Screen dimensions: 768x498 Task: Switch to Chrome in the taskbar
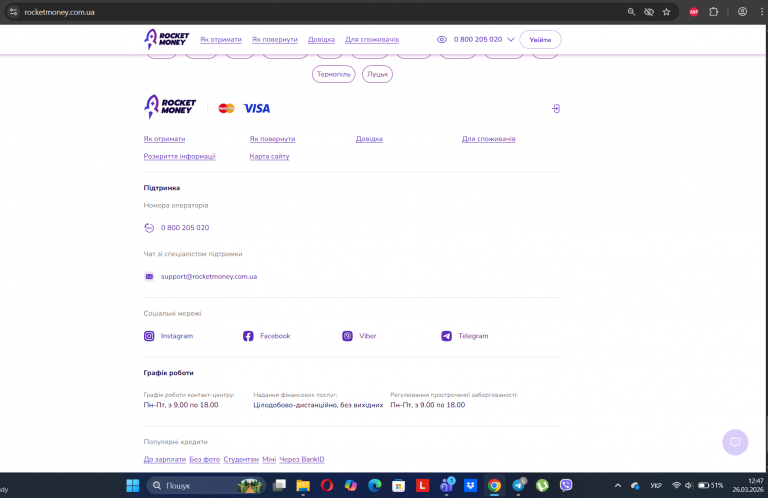tap(494, 486)
